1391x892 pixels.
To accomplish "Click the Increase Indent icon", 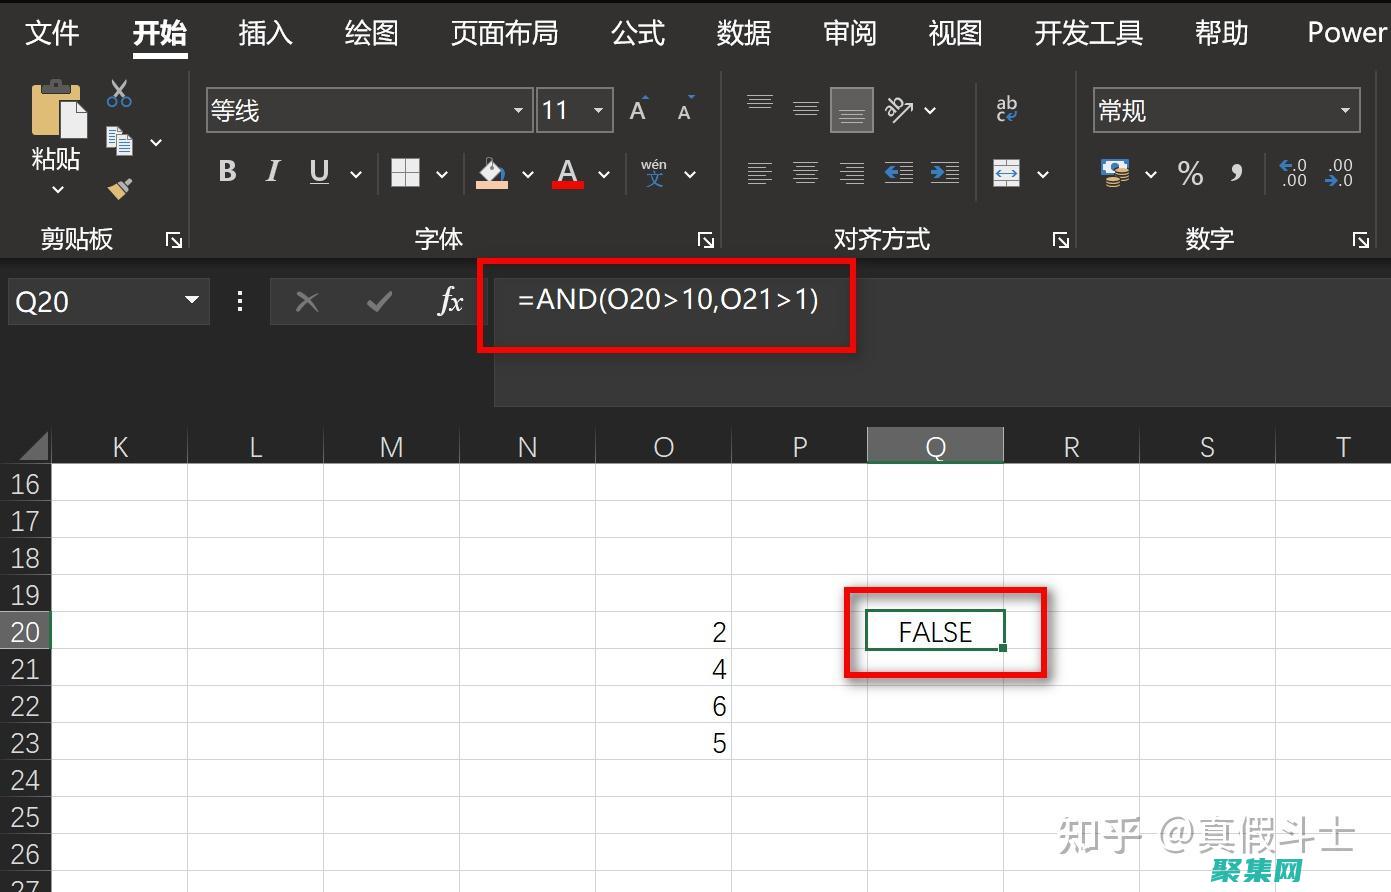I will click(x=944, y=173).
